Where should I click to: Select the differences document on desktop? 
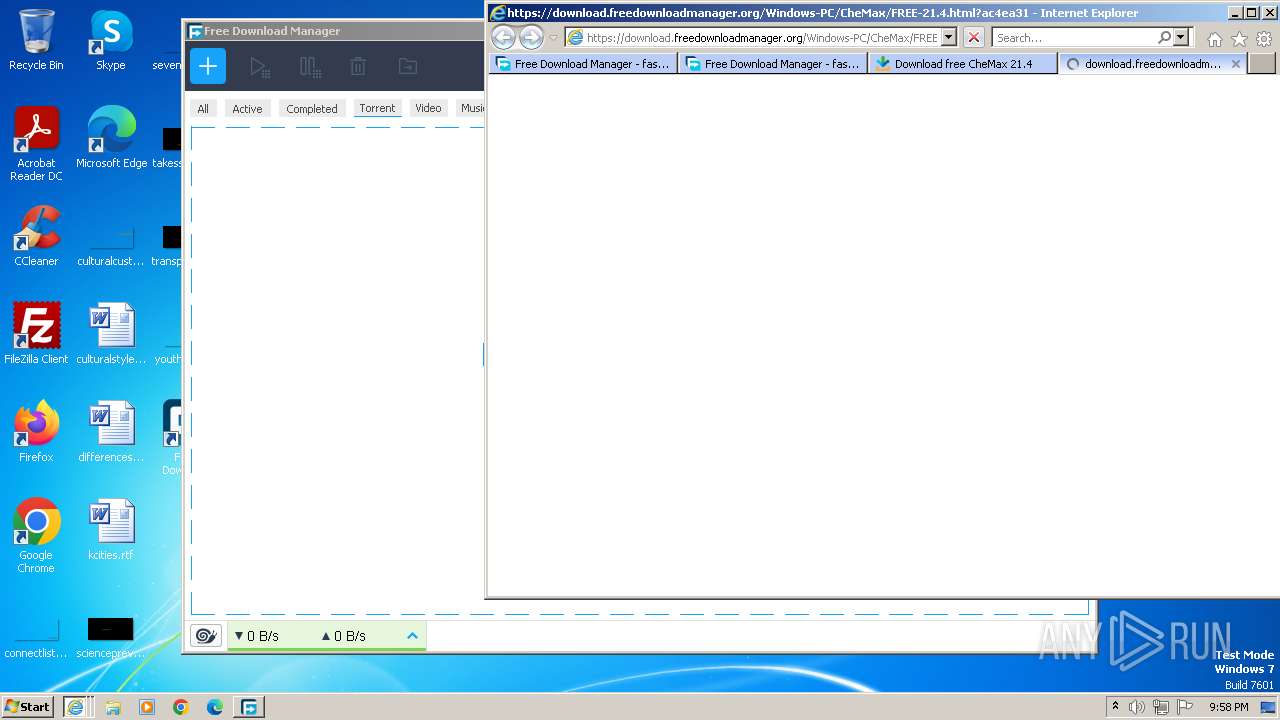[111, 431]
